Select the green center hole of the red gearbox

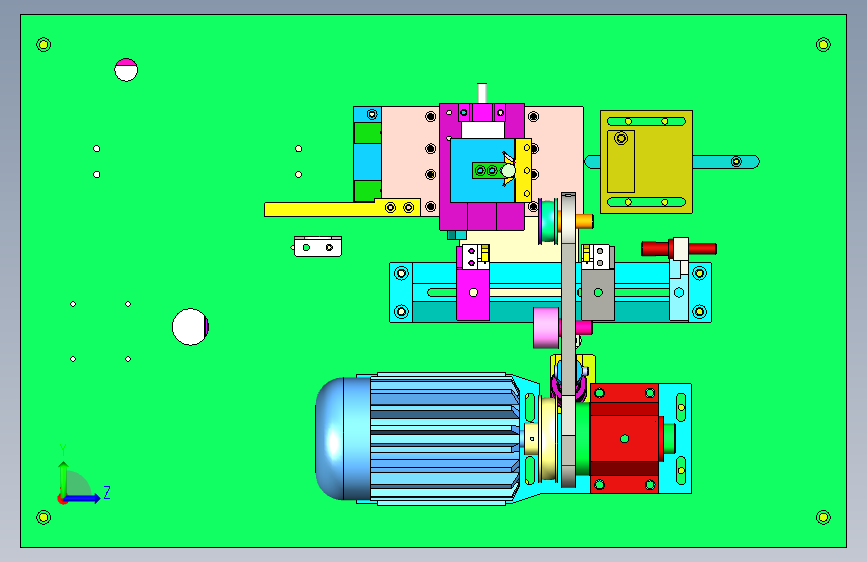[624, 439]
